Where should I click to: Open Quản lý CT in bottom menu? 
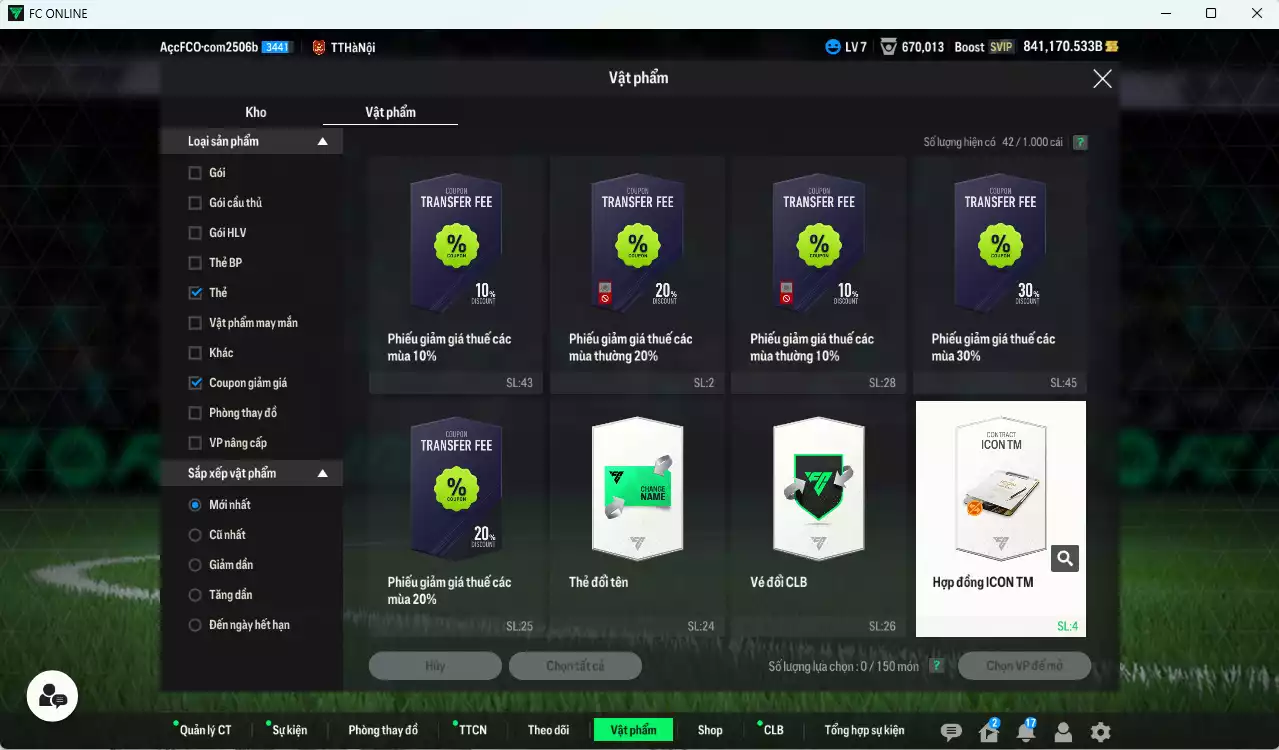(x=205, y=730)
